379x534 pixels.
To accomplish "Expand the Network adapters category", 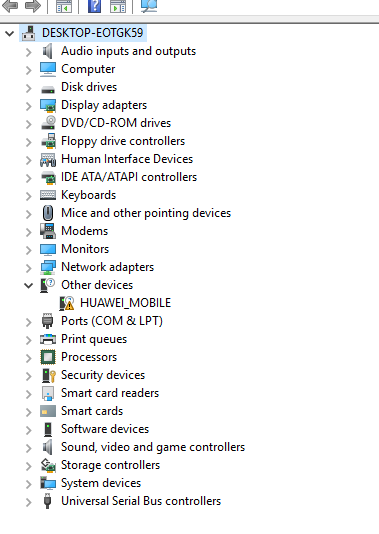I will [x=29, y=268].
